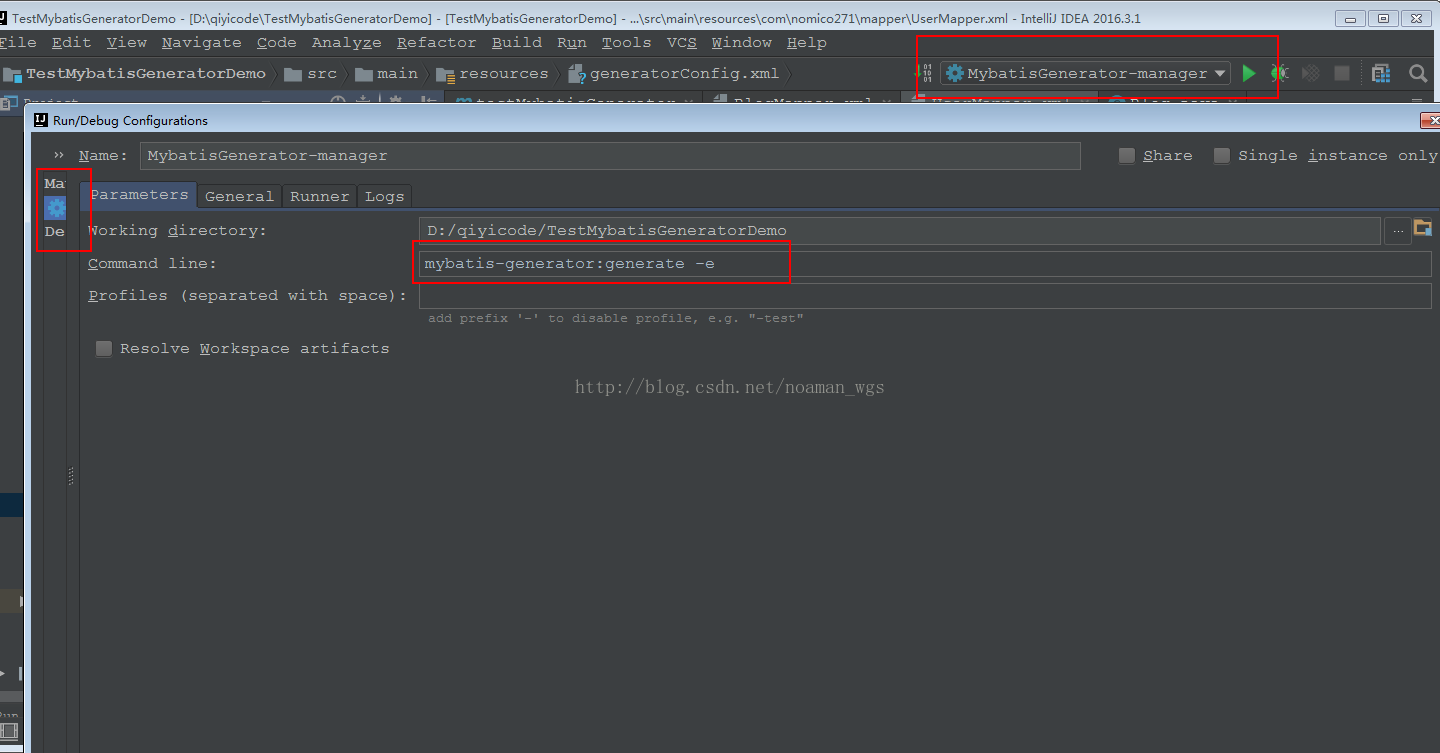Image resolution: width=1440 pixels, height=753 pixels.
Task: Open the run configuration dropdown MybatisGenerator-manager
Action: [x=1085, y=73]
